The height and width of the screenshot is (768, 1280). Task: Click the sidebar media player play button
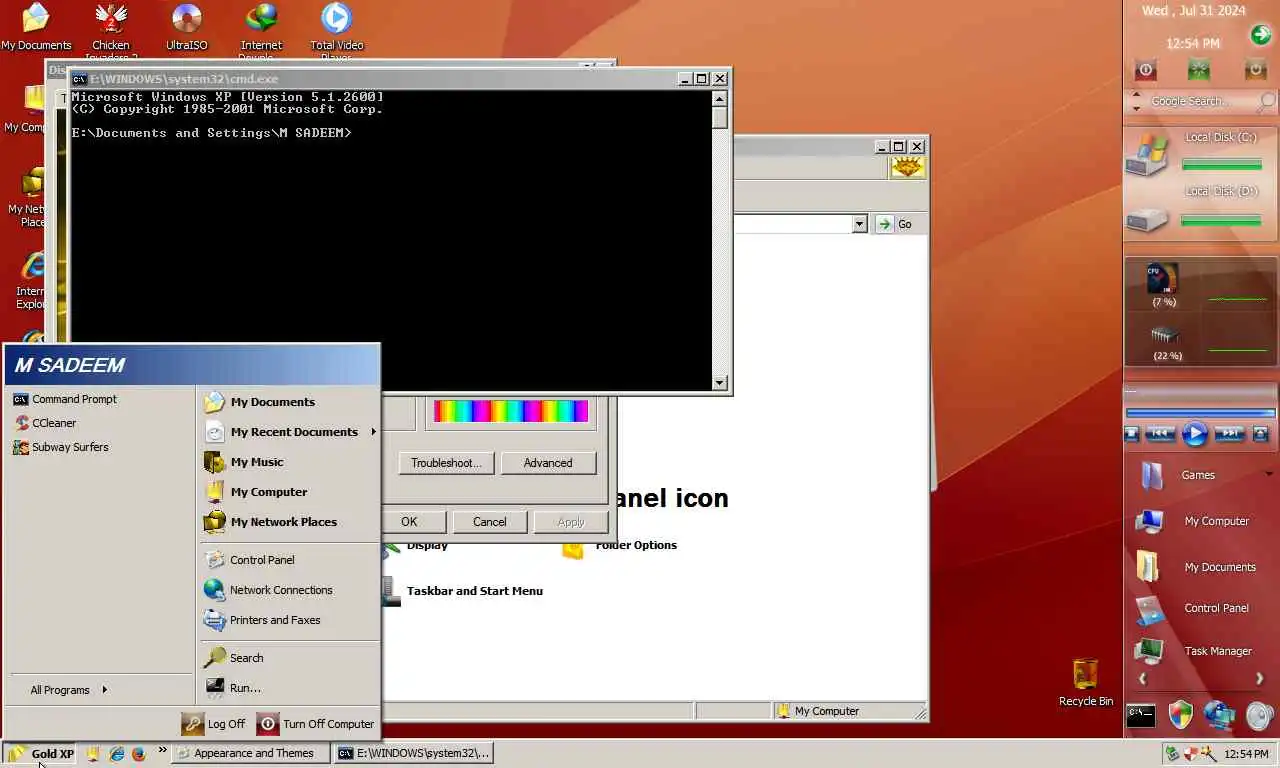[1195, 434]
